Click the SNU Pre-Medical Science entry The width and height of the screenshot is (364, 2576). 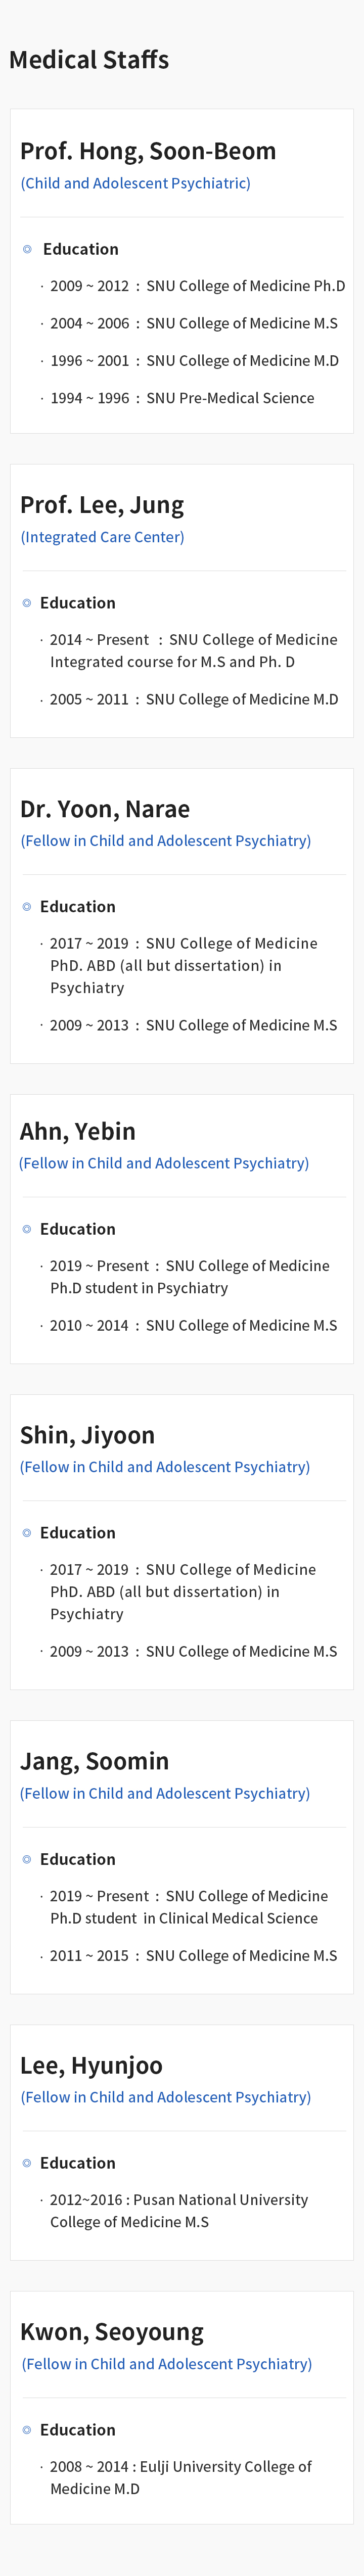pos(182,398)
